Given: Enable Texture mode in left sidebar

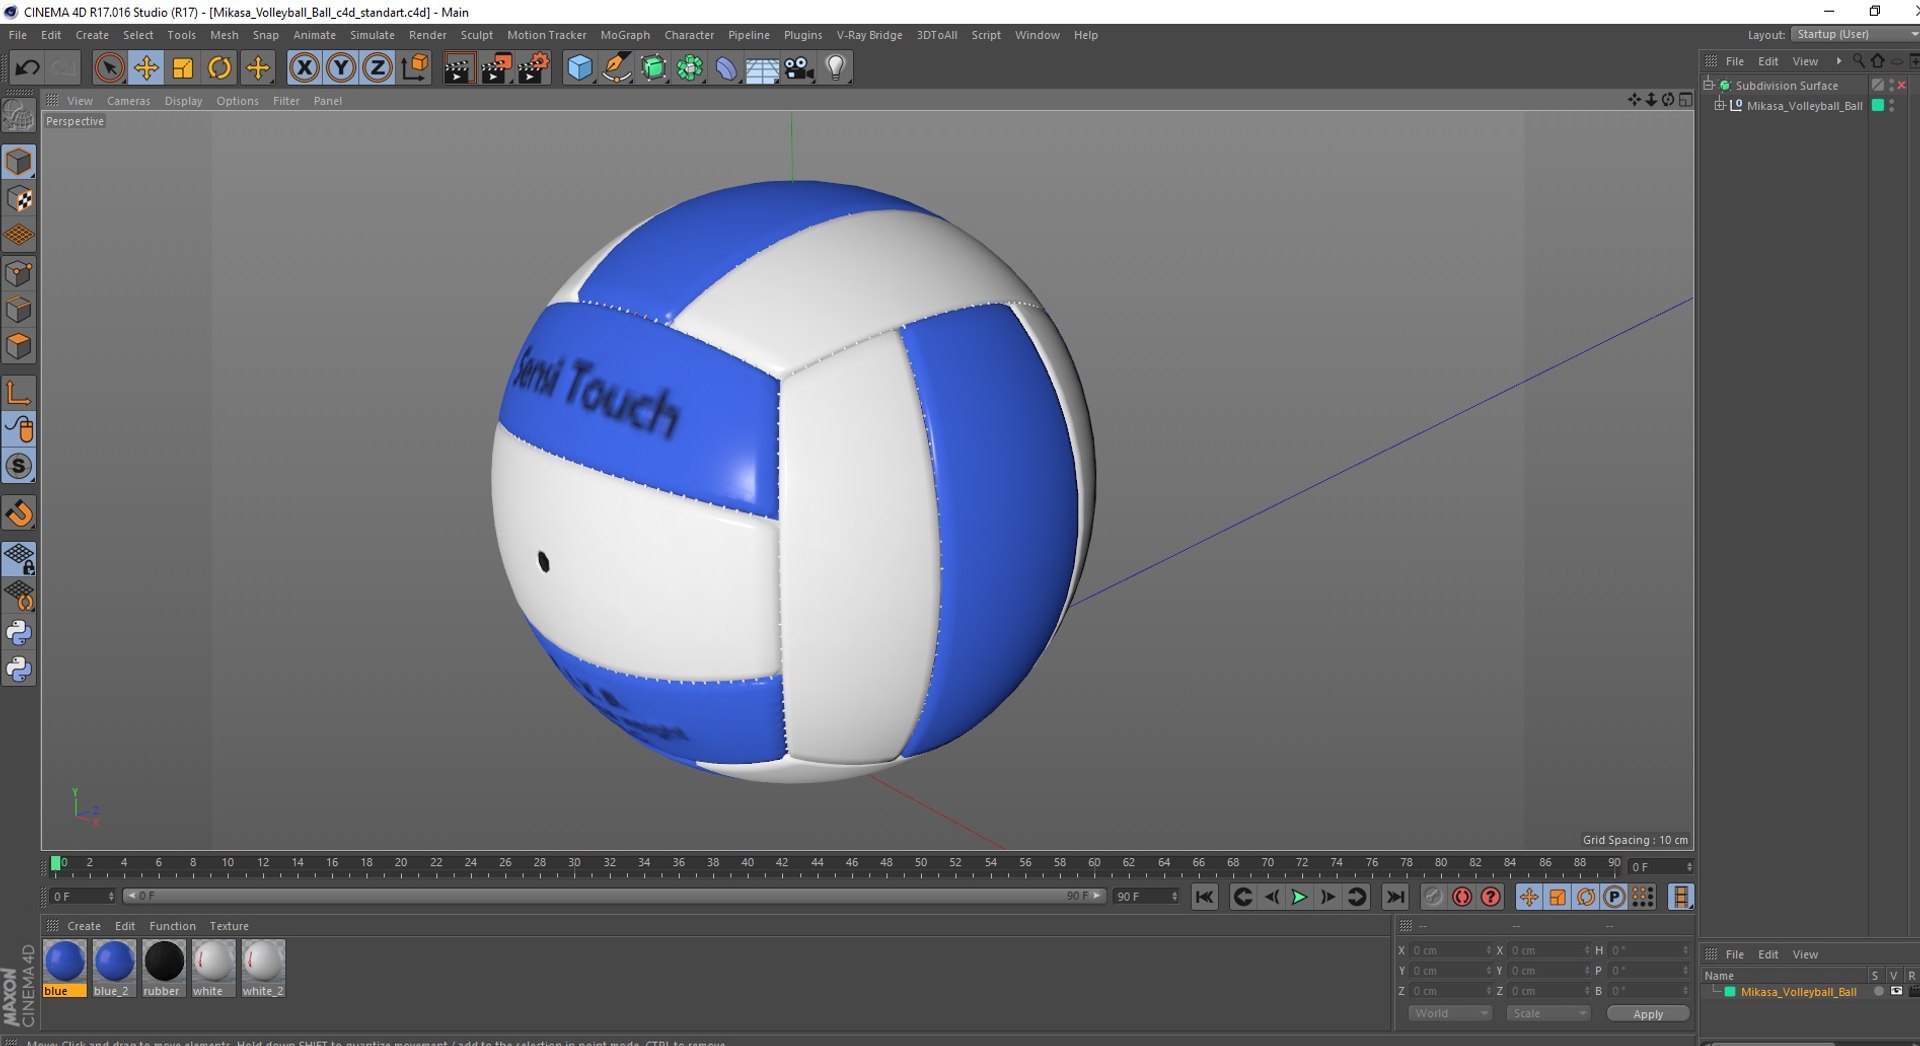Looking at the screenshot, I should 19,200.
